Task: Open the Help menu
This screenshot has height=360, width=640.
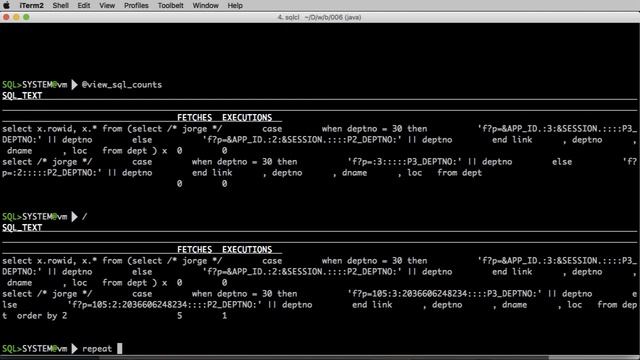Action: [235, 5]
